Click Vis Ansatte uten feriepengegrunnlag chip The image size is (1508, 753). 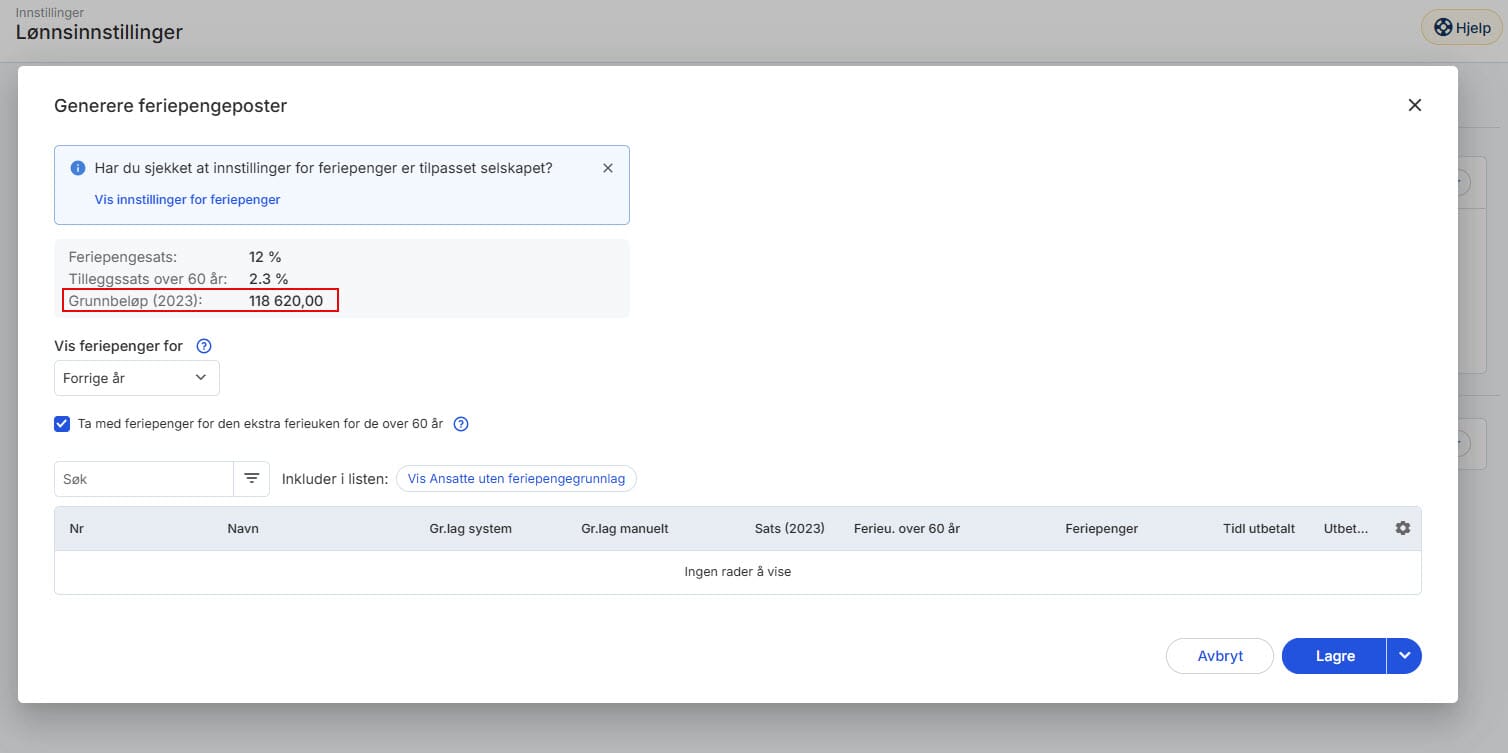516,479
